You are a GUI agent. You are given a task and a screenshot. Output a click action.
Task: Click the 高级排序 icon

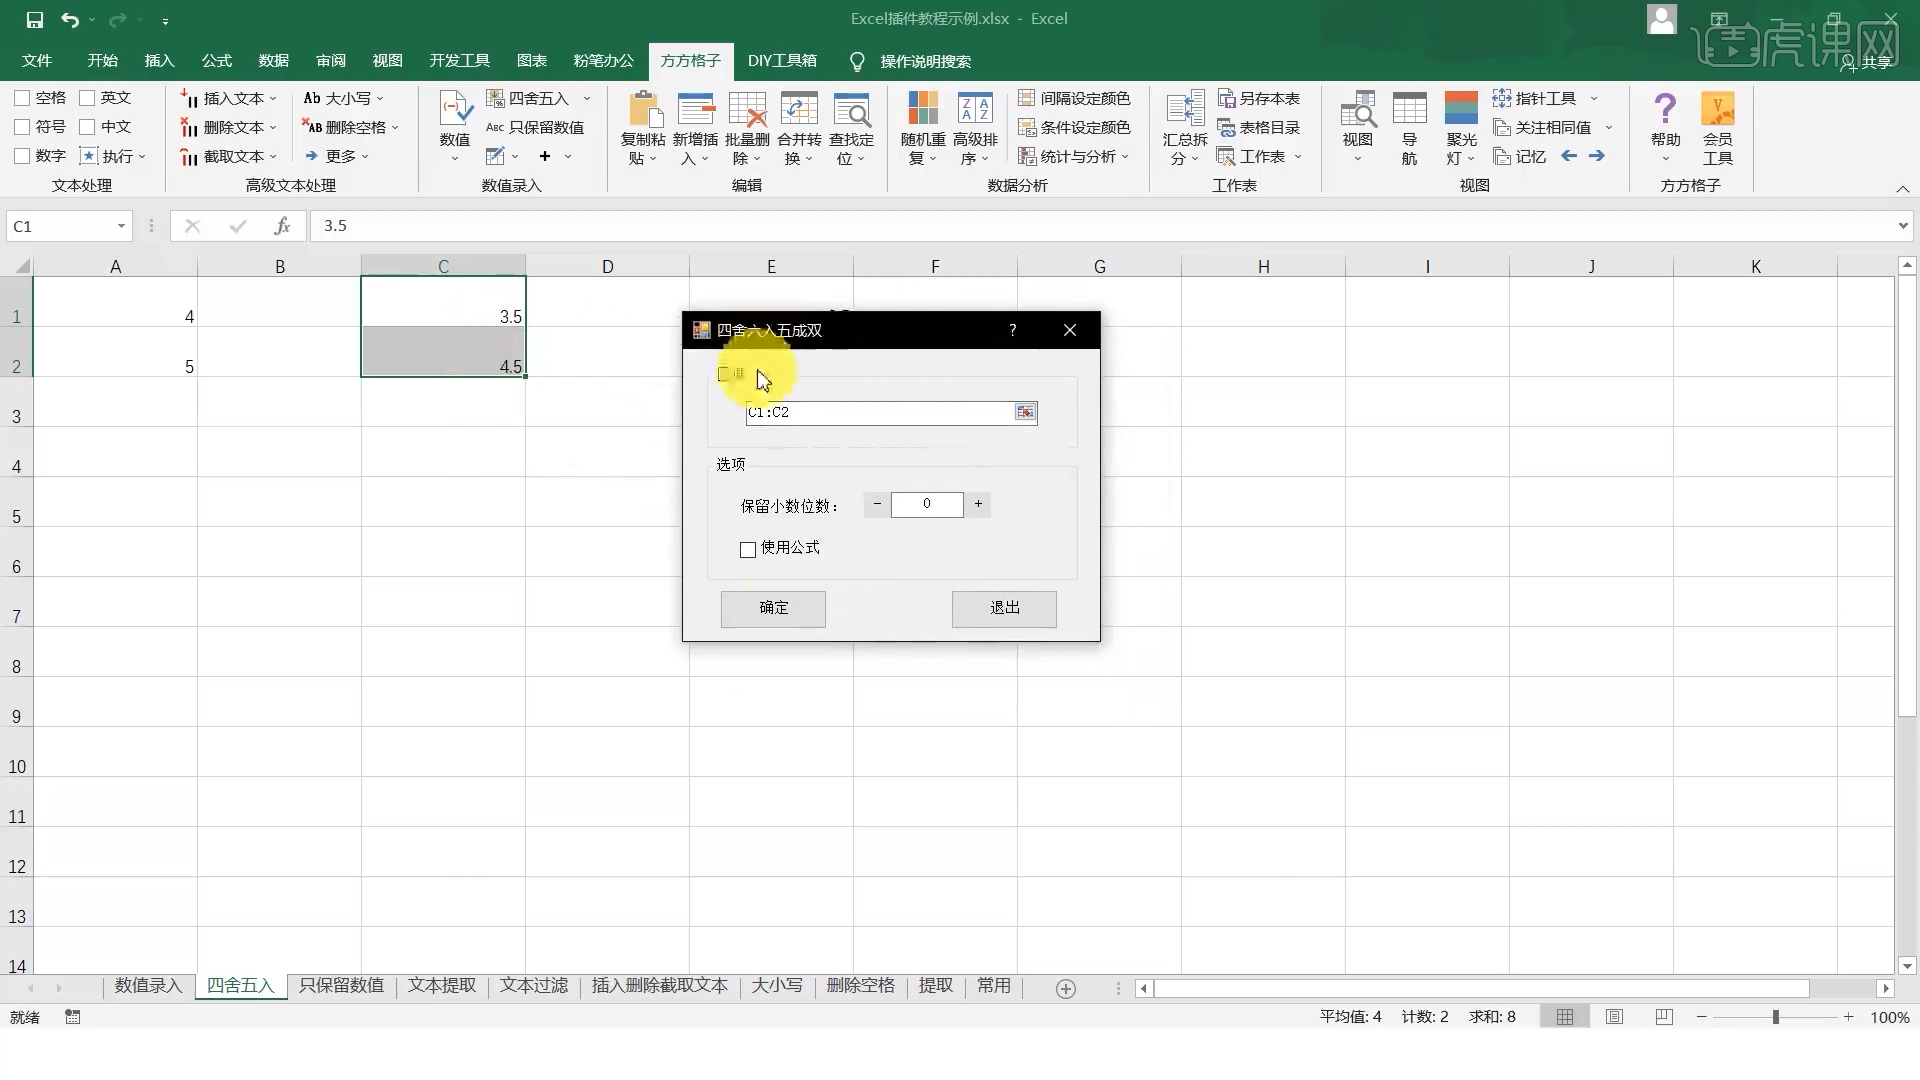975,109
